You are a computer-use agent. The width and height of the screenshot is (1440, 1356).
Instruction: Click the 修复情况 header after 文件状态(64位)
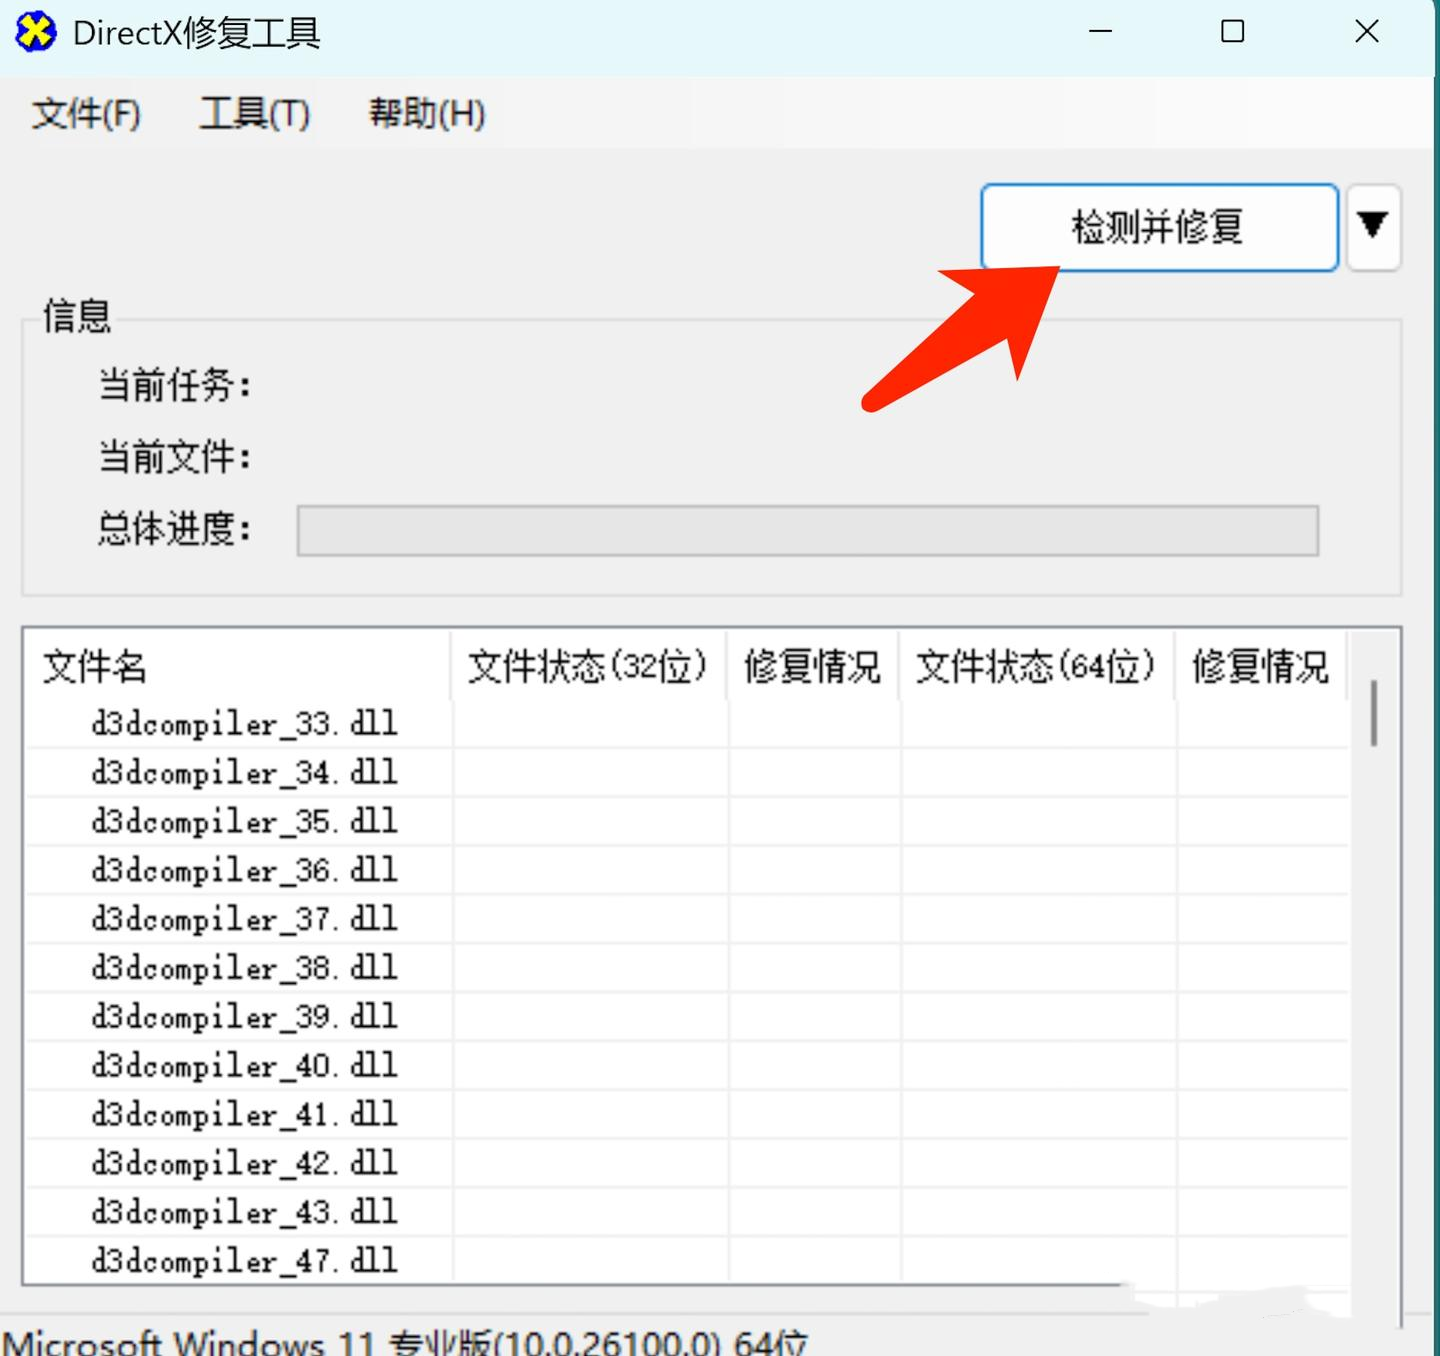pyautogui.click(x=1261, y=666)
